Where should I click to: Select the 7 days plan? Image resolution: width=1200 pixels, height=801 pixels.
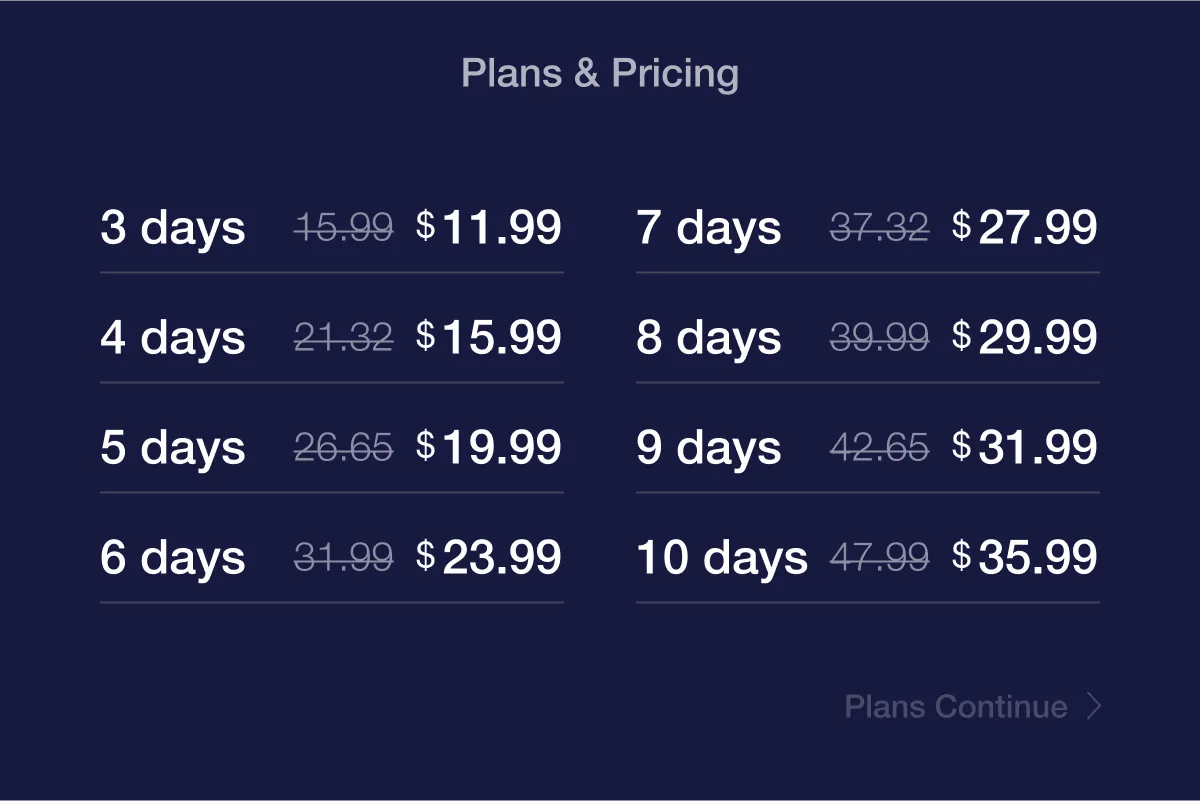click(867, 228)
